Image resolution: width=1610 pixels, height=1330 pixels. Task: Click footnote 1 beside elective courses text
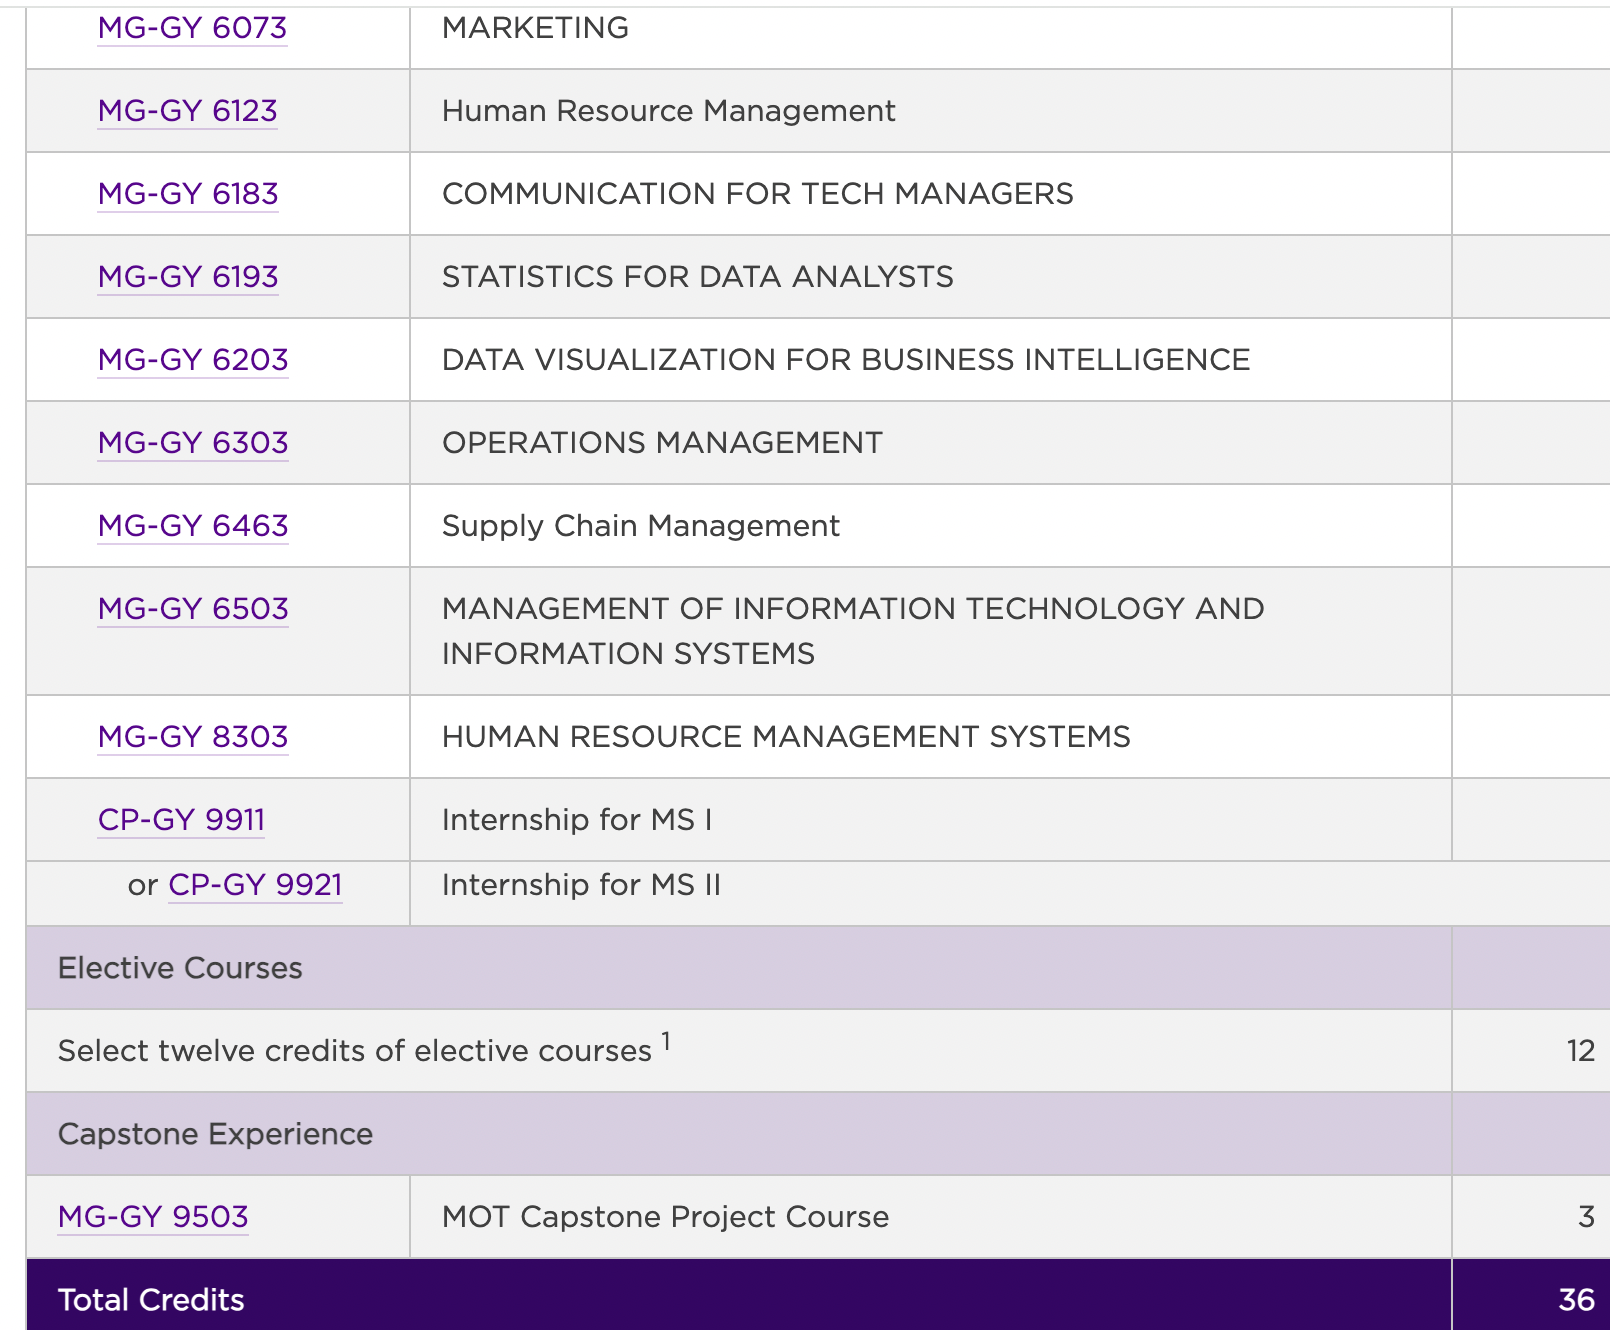[666, 1042]
